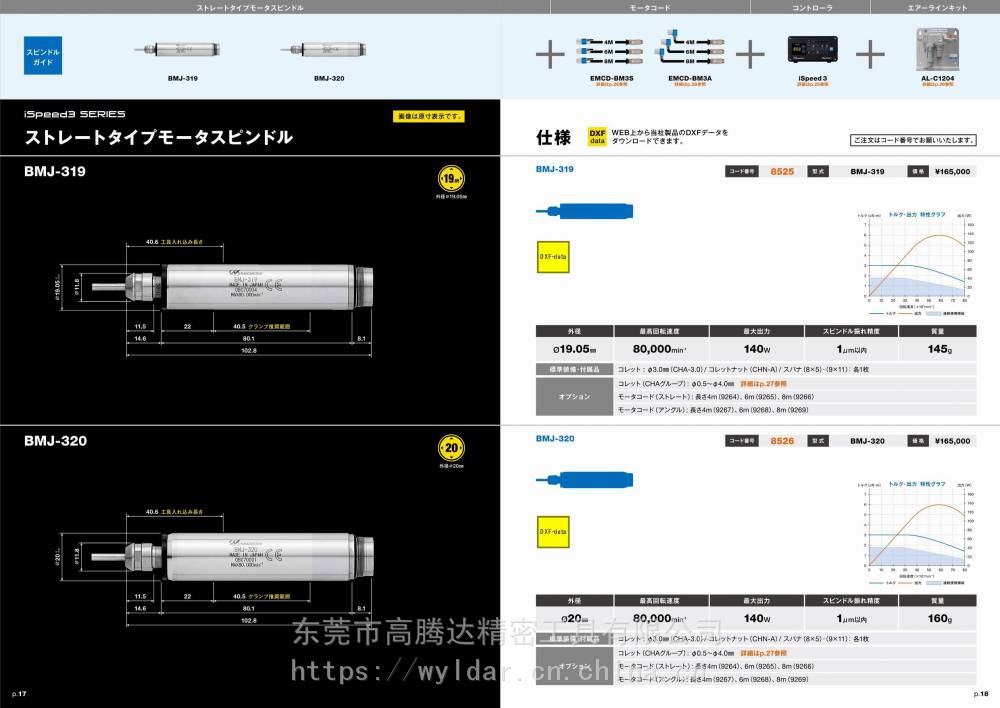Click the EMCD-BM3S motor cord image
Image resolution: width=1000 pixels, height=708 pixels.
click(x=608, y=50)
